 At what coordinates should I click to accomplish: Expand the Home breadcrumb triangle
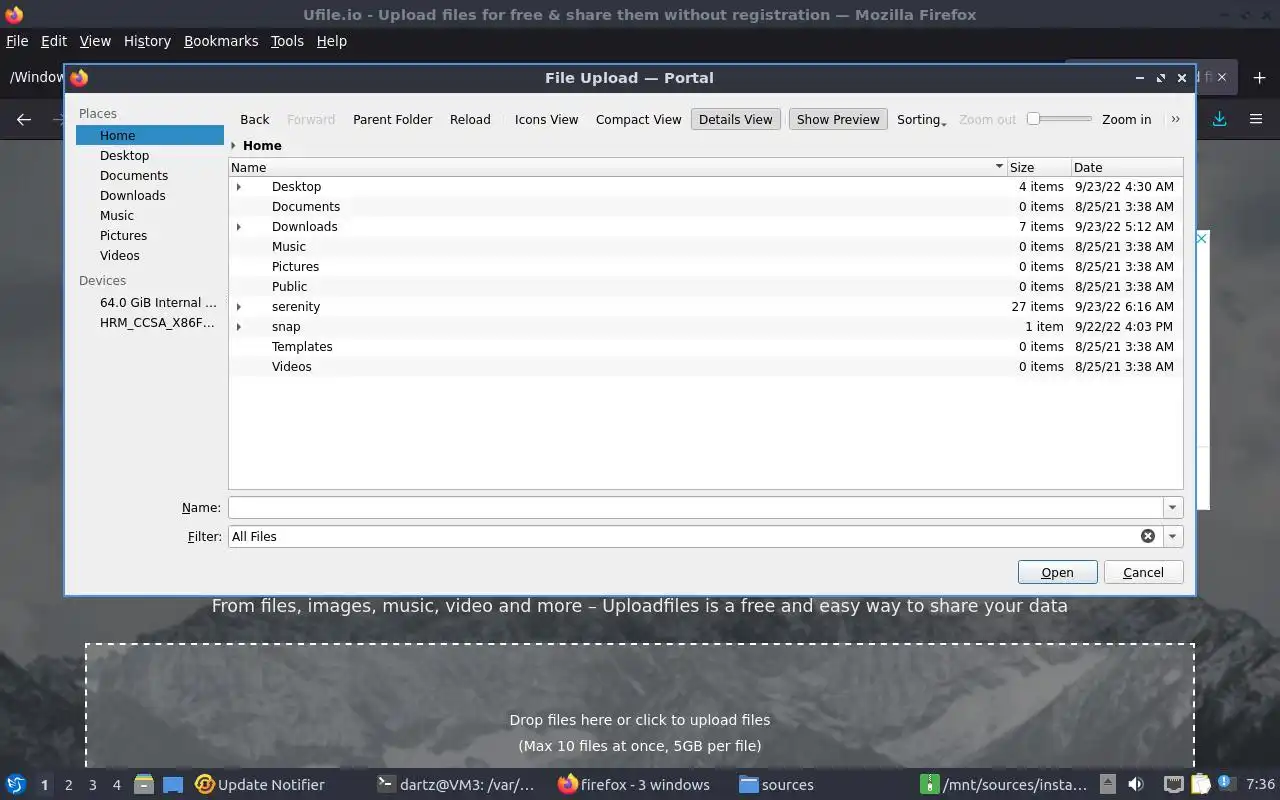(x=234, y=145)
